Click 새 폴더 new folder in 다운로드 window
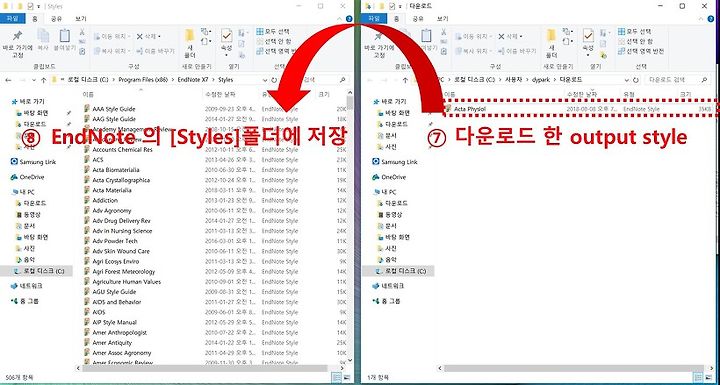 tap(551, 44)
